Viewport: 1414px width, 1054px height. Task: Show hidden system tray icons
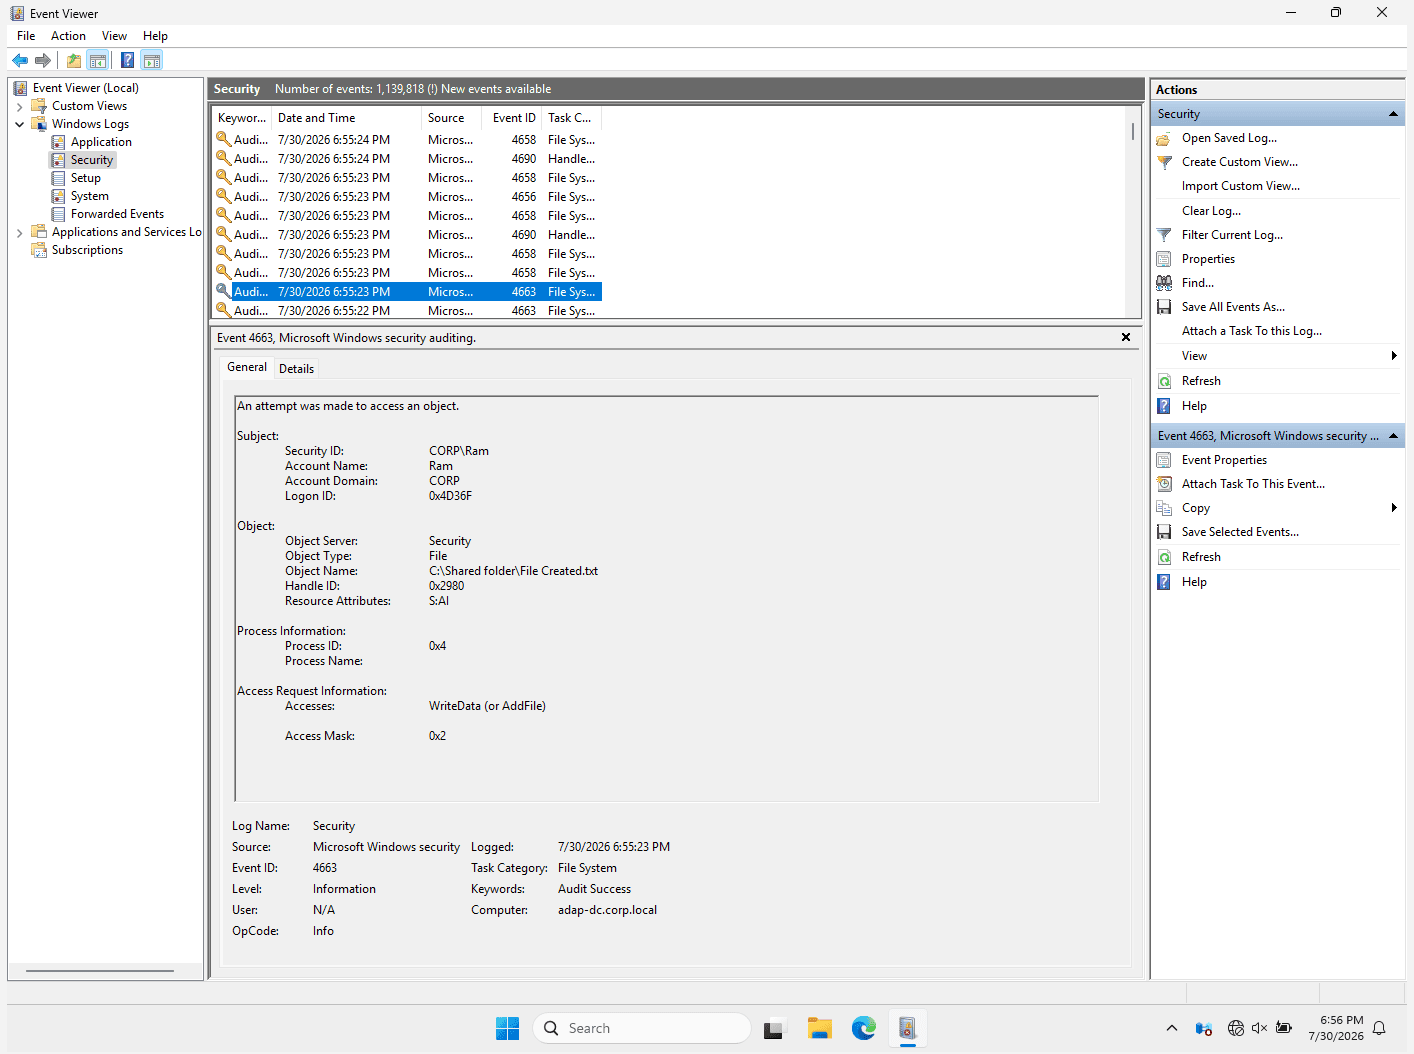1171,1028
